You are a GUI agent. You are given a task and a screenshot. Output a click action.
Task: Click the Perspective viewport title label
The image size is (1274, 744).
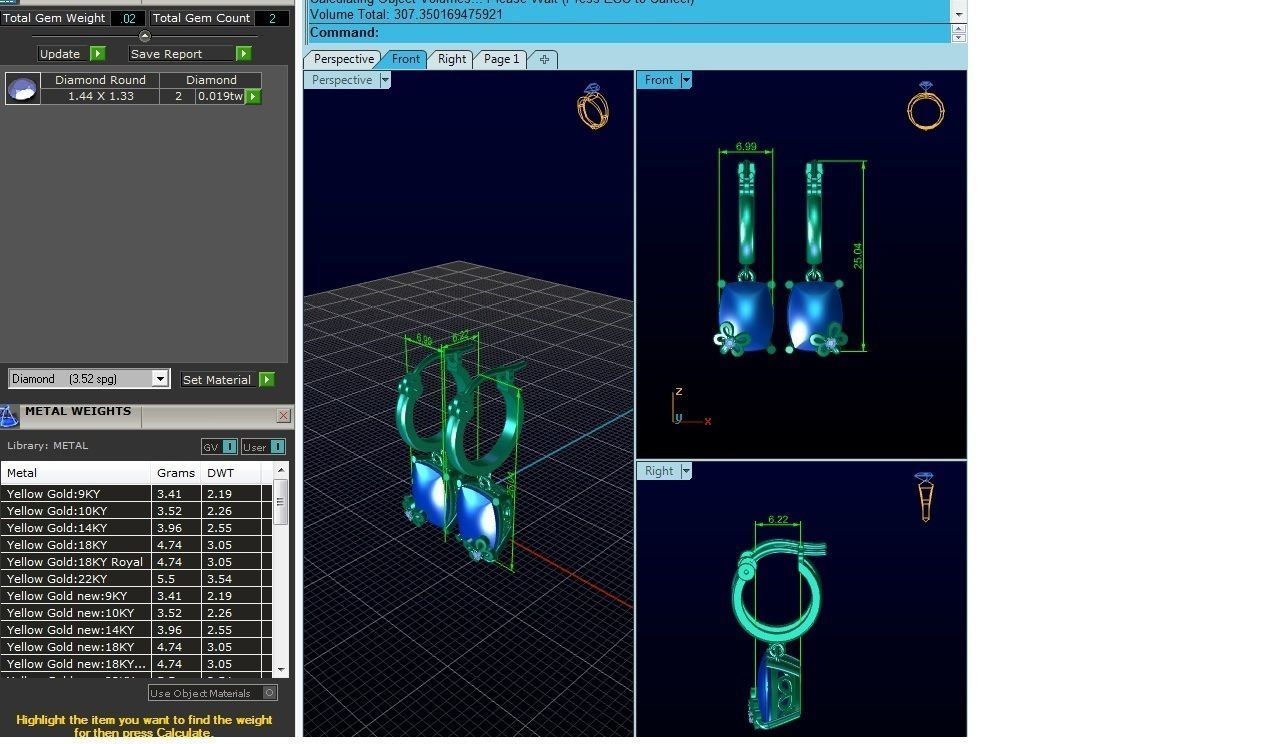[342, 80]
